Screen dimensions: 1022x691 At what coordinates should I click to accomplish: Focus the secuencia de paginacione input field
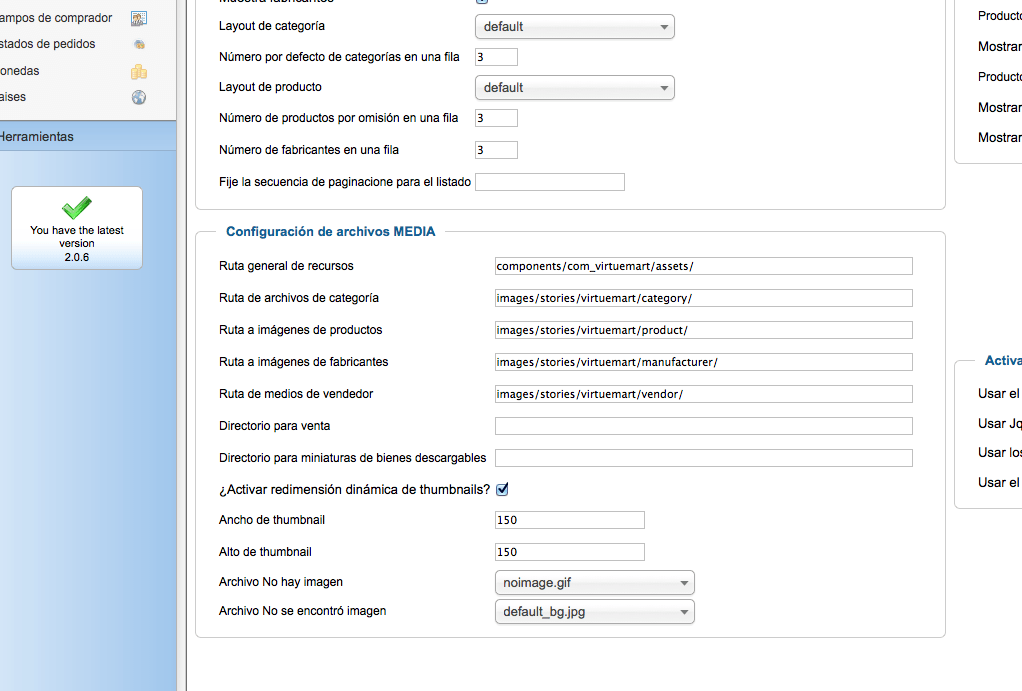click(550, 182)
